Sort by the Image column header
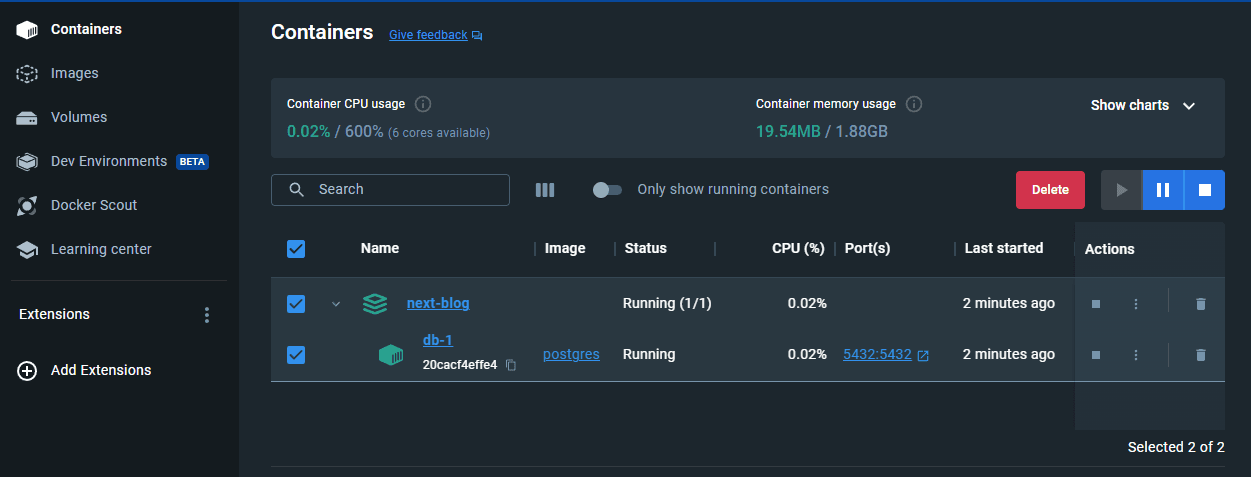Viewport: 1251px width, 477px height. (x=565, y=248)
